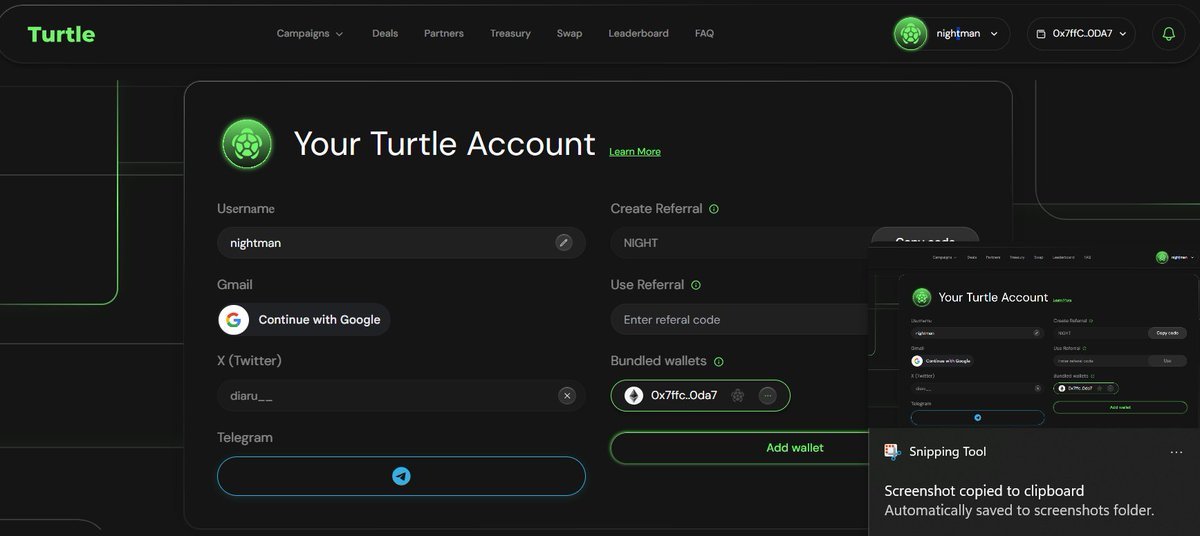The image size is (1200, 536).
Task: View the Leaderboard
Action: (x=638, y=33)
